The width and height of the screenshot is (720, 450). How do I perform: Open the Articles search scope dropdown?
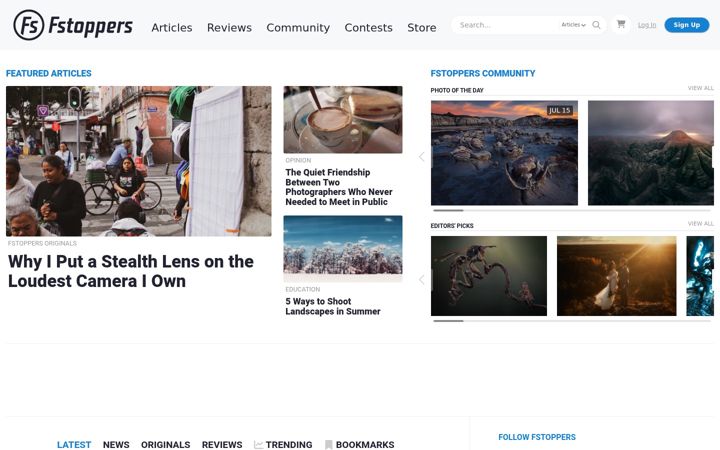tap(573, 25)
